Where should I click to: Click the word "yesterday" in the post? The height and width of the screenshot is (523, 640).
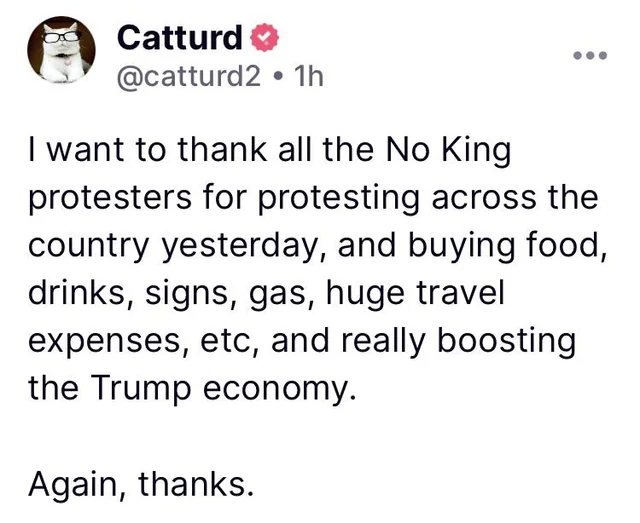[249, 246]
